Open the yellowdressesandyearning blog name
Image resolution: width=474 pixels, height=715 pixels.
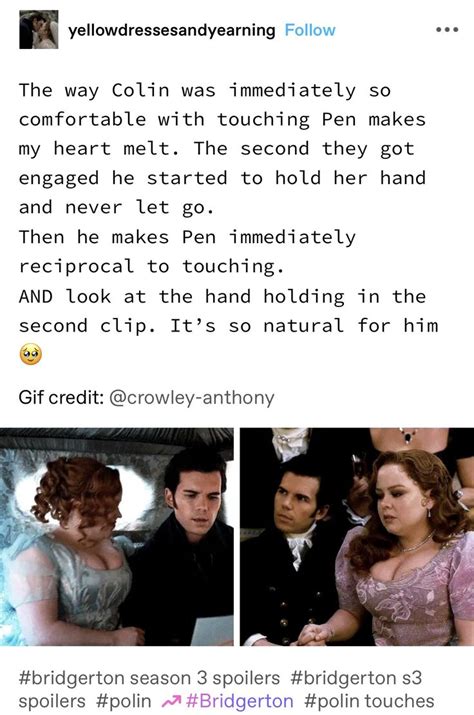click(172, 31)
